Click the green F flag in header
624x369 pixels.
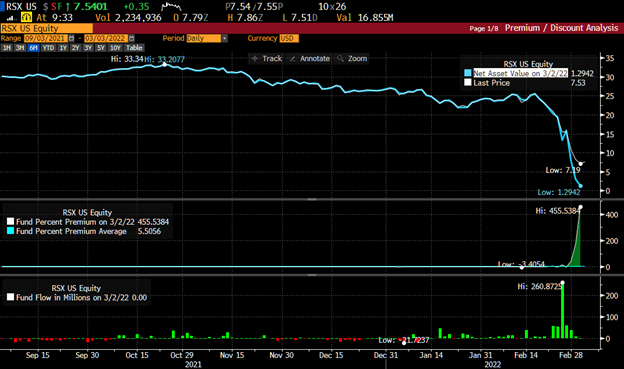60,6
